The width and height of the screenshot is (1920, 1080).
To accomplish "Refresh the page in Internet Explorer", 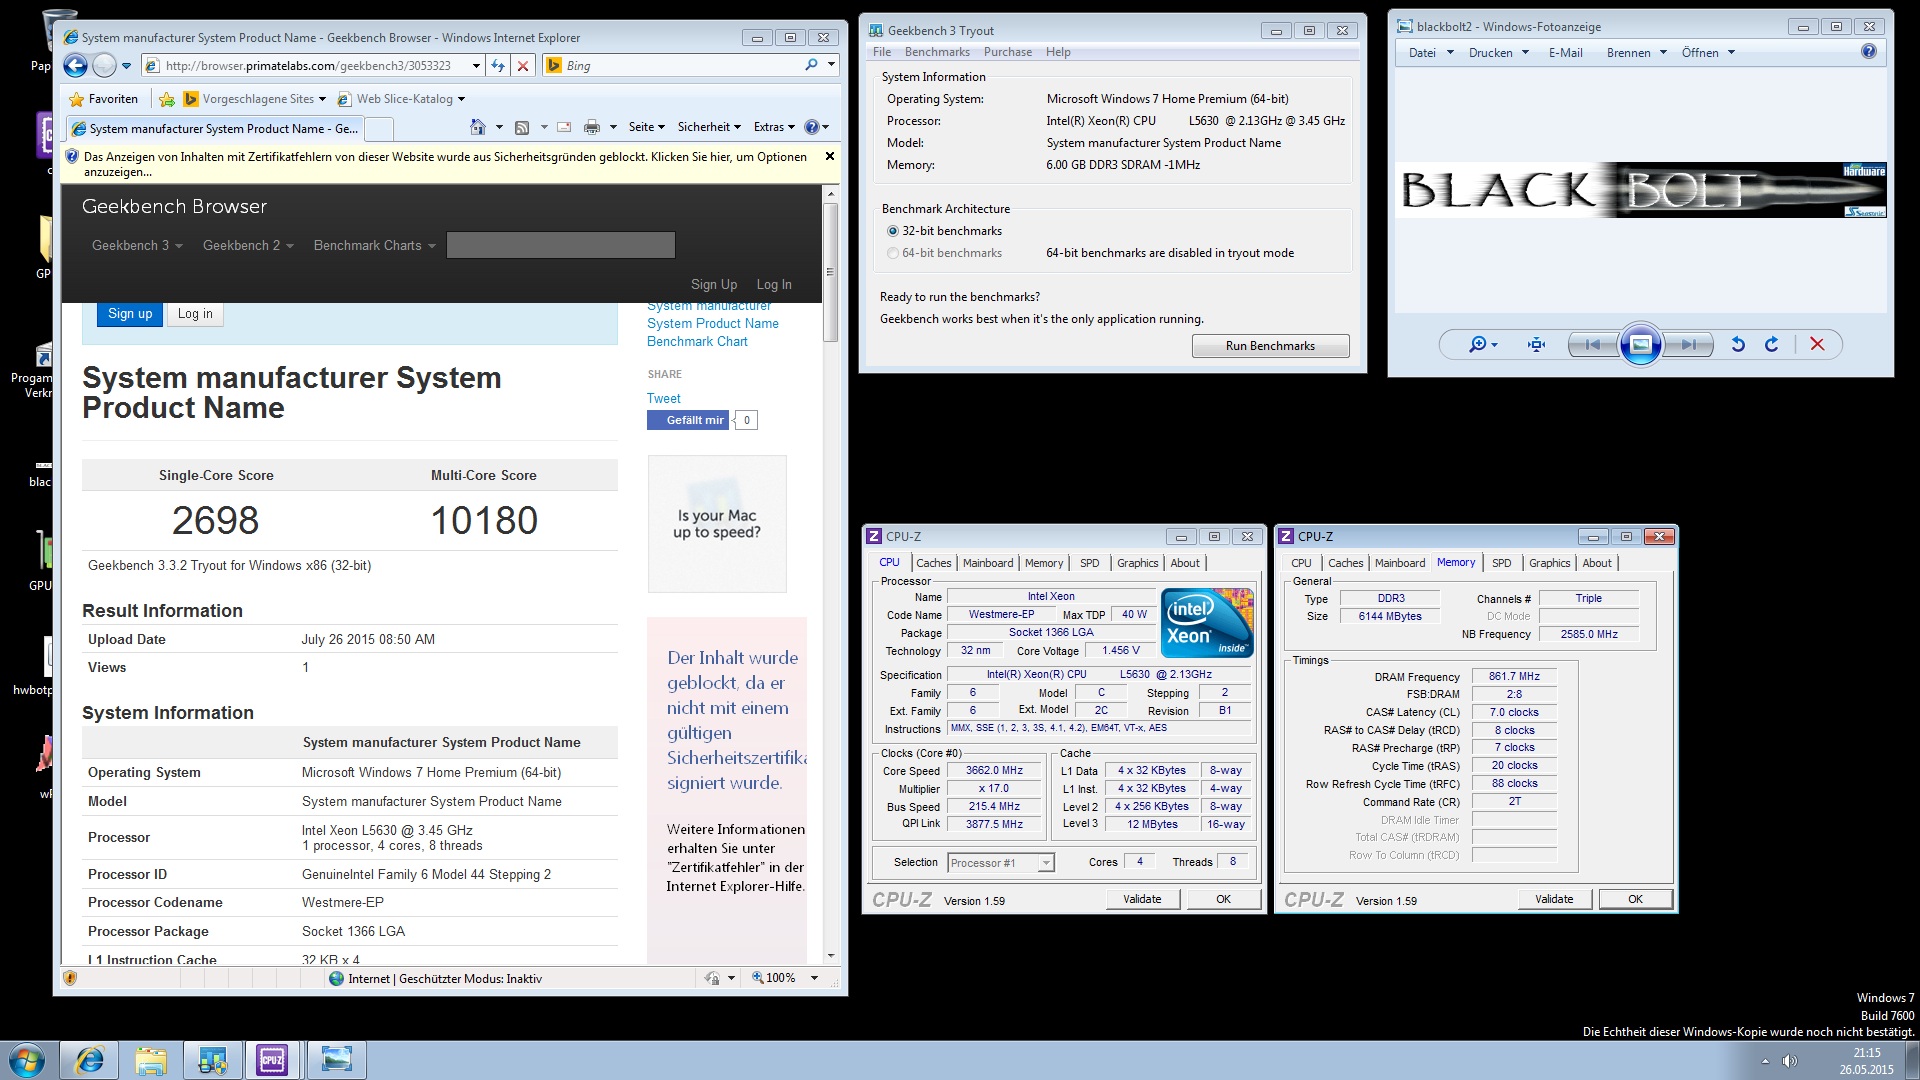I will tap(498, 66).
